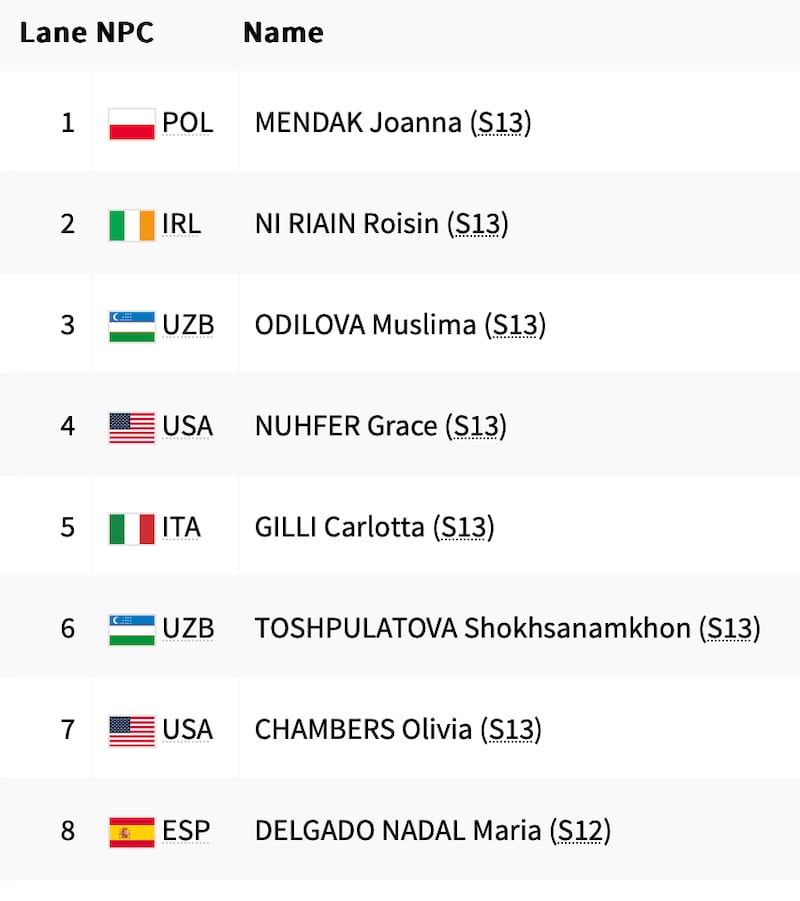
Task: Click the Italy flag icon
Action: (132, 528)
